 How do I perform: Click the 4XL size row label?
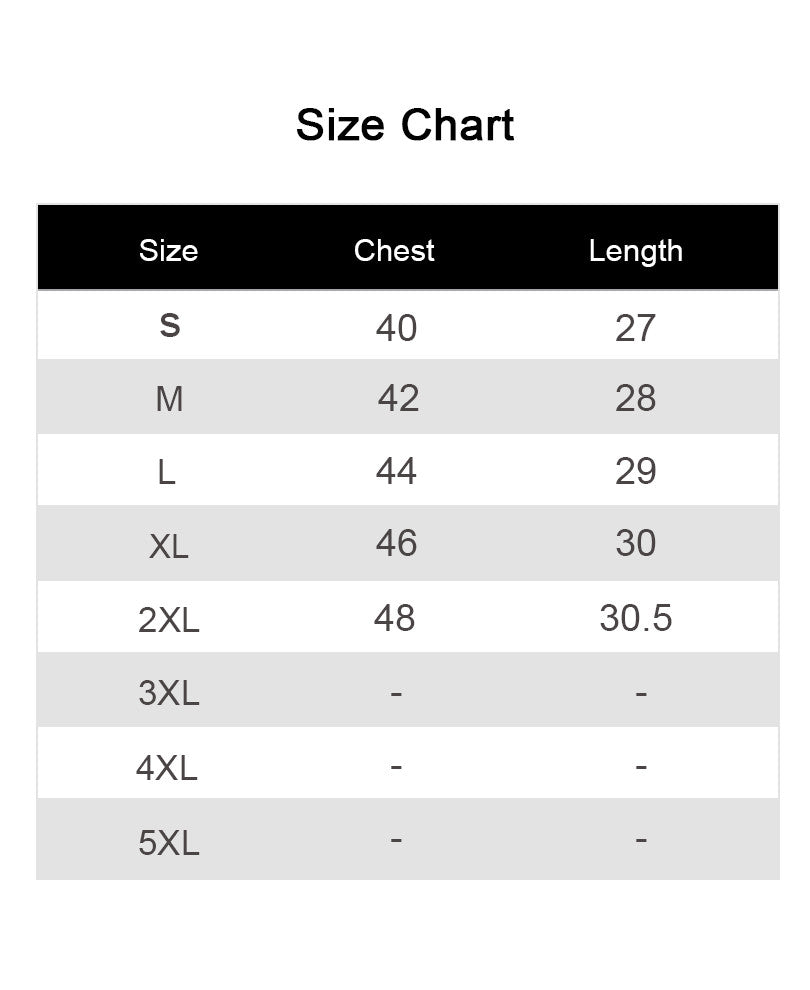[167, 768]
